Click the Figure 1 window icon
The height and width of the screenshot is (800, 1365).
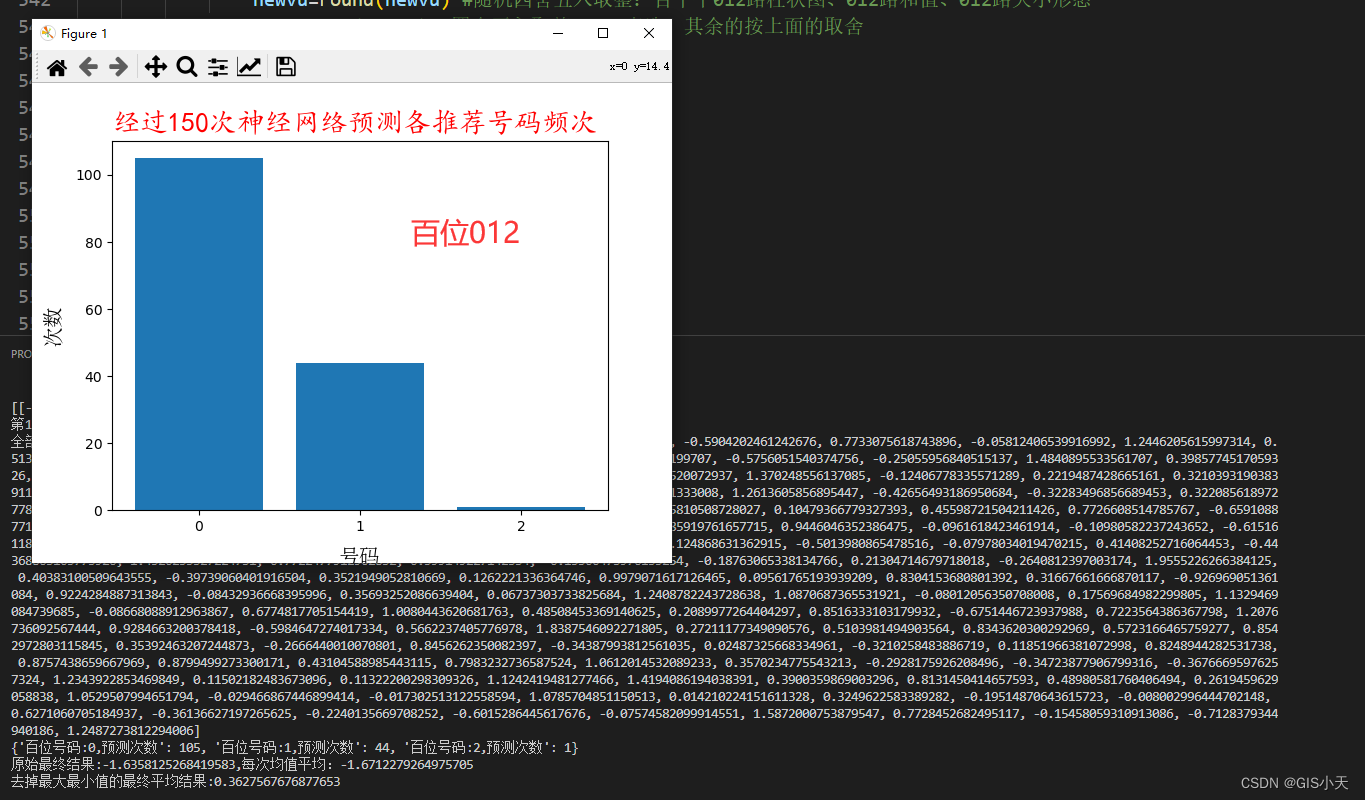[47, 33]
